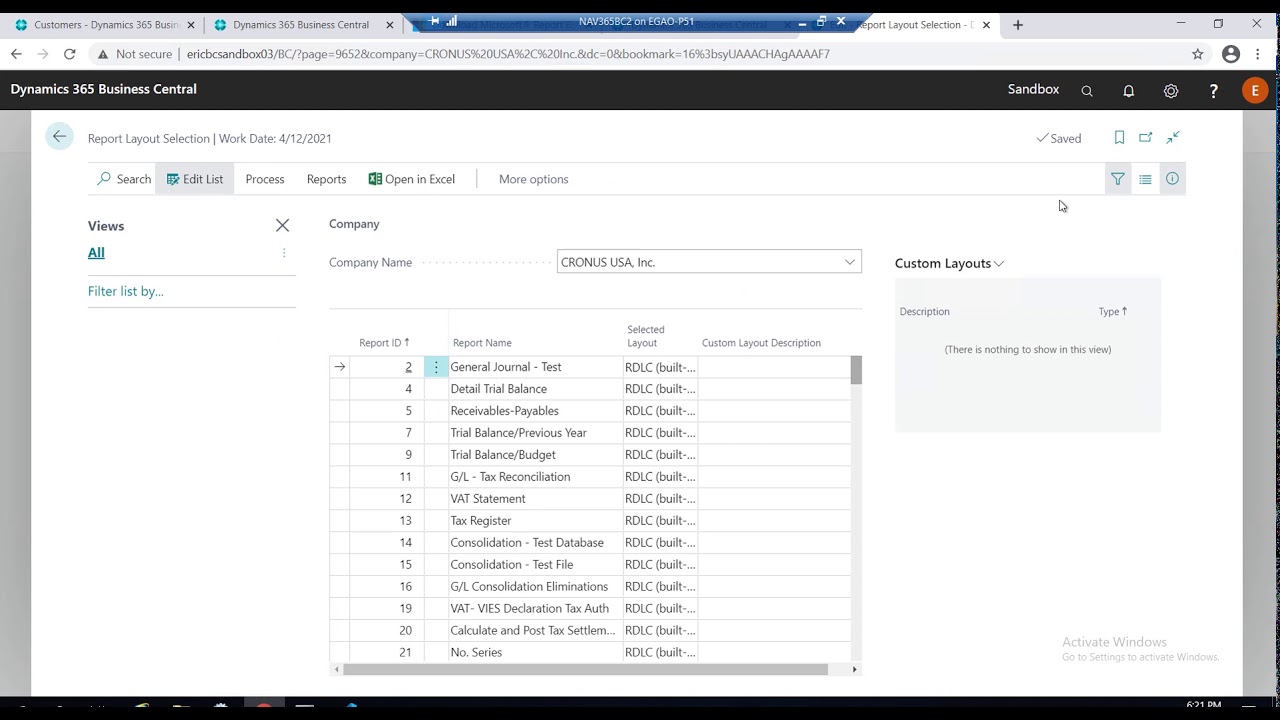
Task: Switch to the Customers browser tab
Action: pyautogui.click(x=104, y=24)
